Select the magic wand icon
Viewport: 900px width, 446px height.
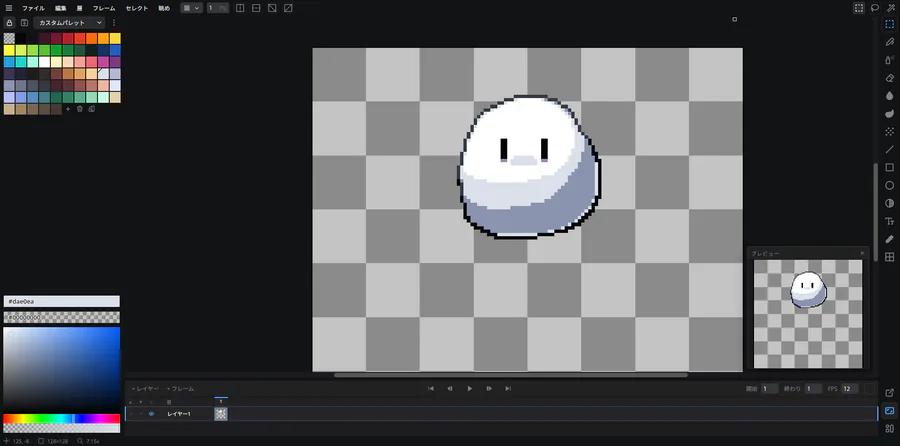coord(891,8)
